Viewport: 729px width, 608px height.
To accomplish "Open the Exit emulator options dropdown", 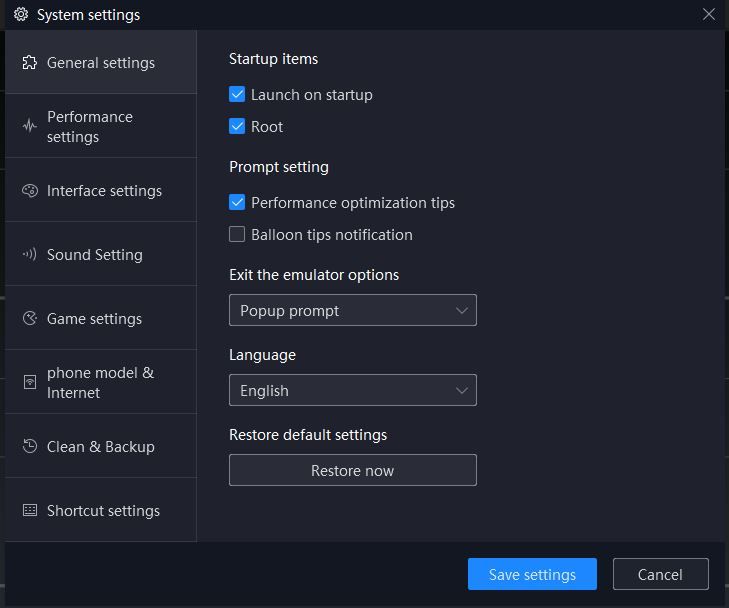I will coord(352,310).
